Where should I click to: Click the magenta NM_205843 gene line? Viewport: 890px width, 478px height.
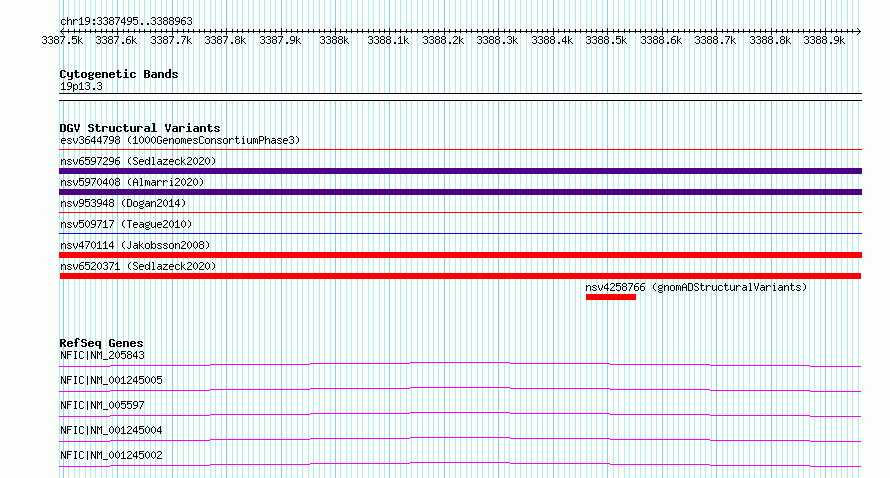pos(460,364)
